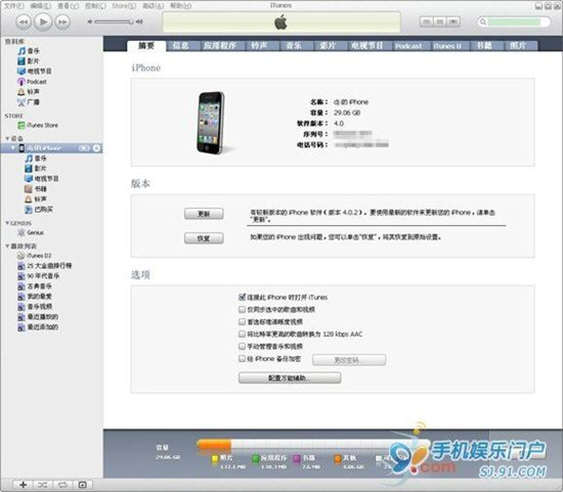Click the 更新 update button

click(x=204, y=214)
